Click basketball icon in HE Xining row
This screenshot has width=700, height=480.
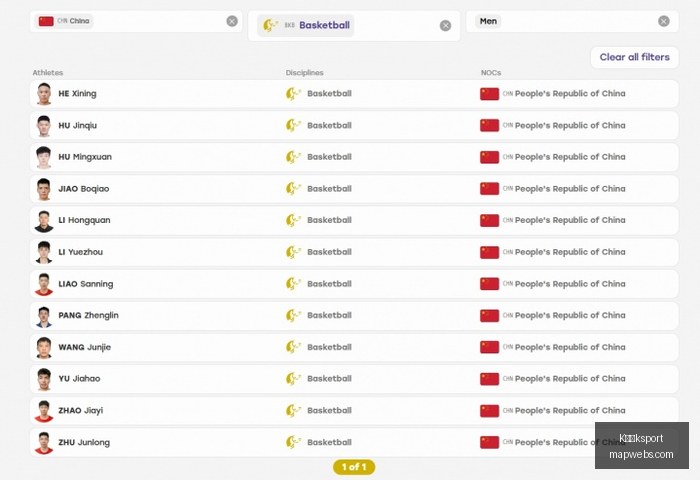coord(293,94)
